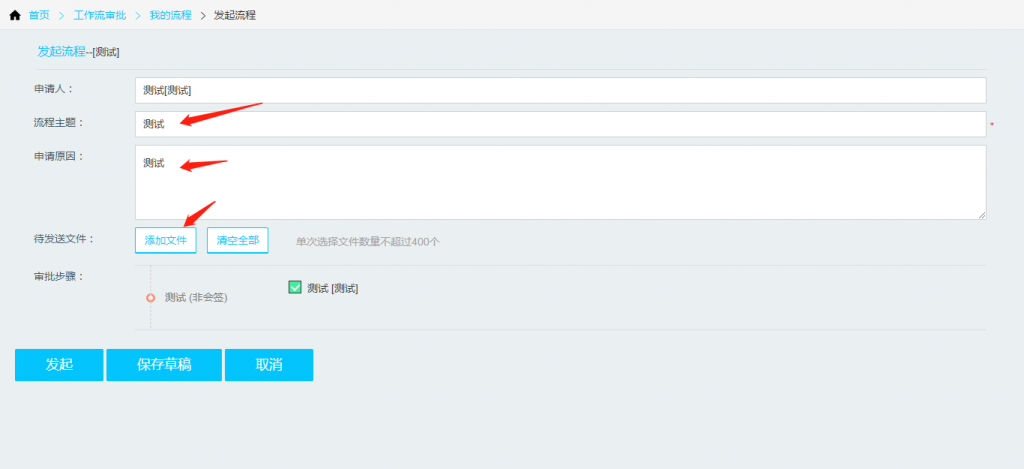Click the 添加文件 button

click(166, 240)
